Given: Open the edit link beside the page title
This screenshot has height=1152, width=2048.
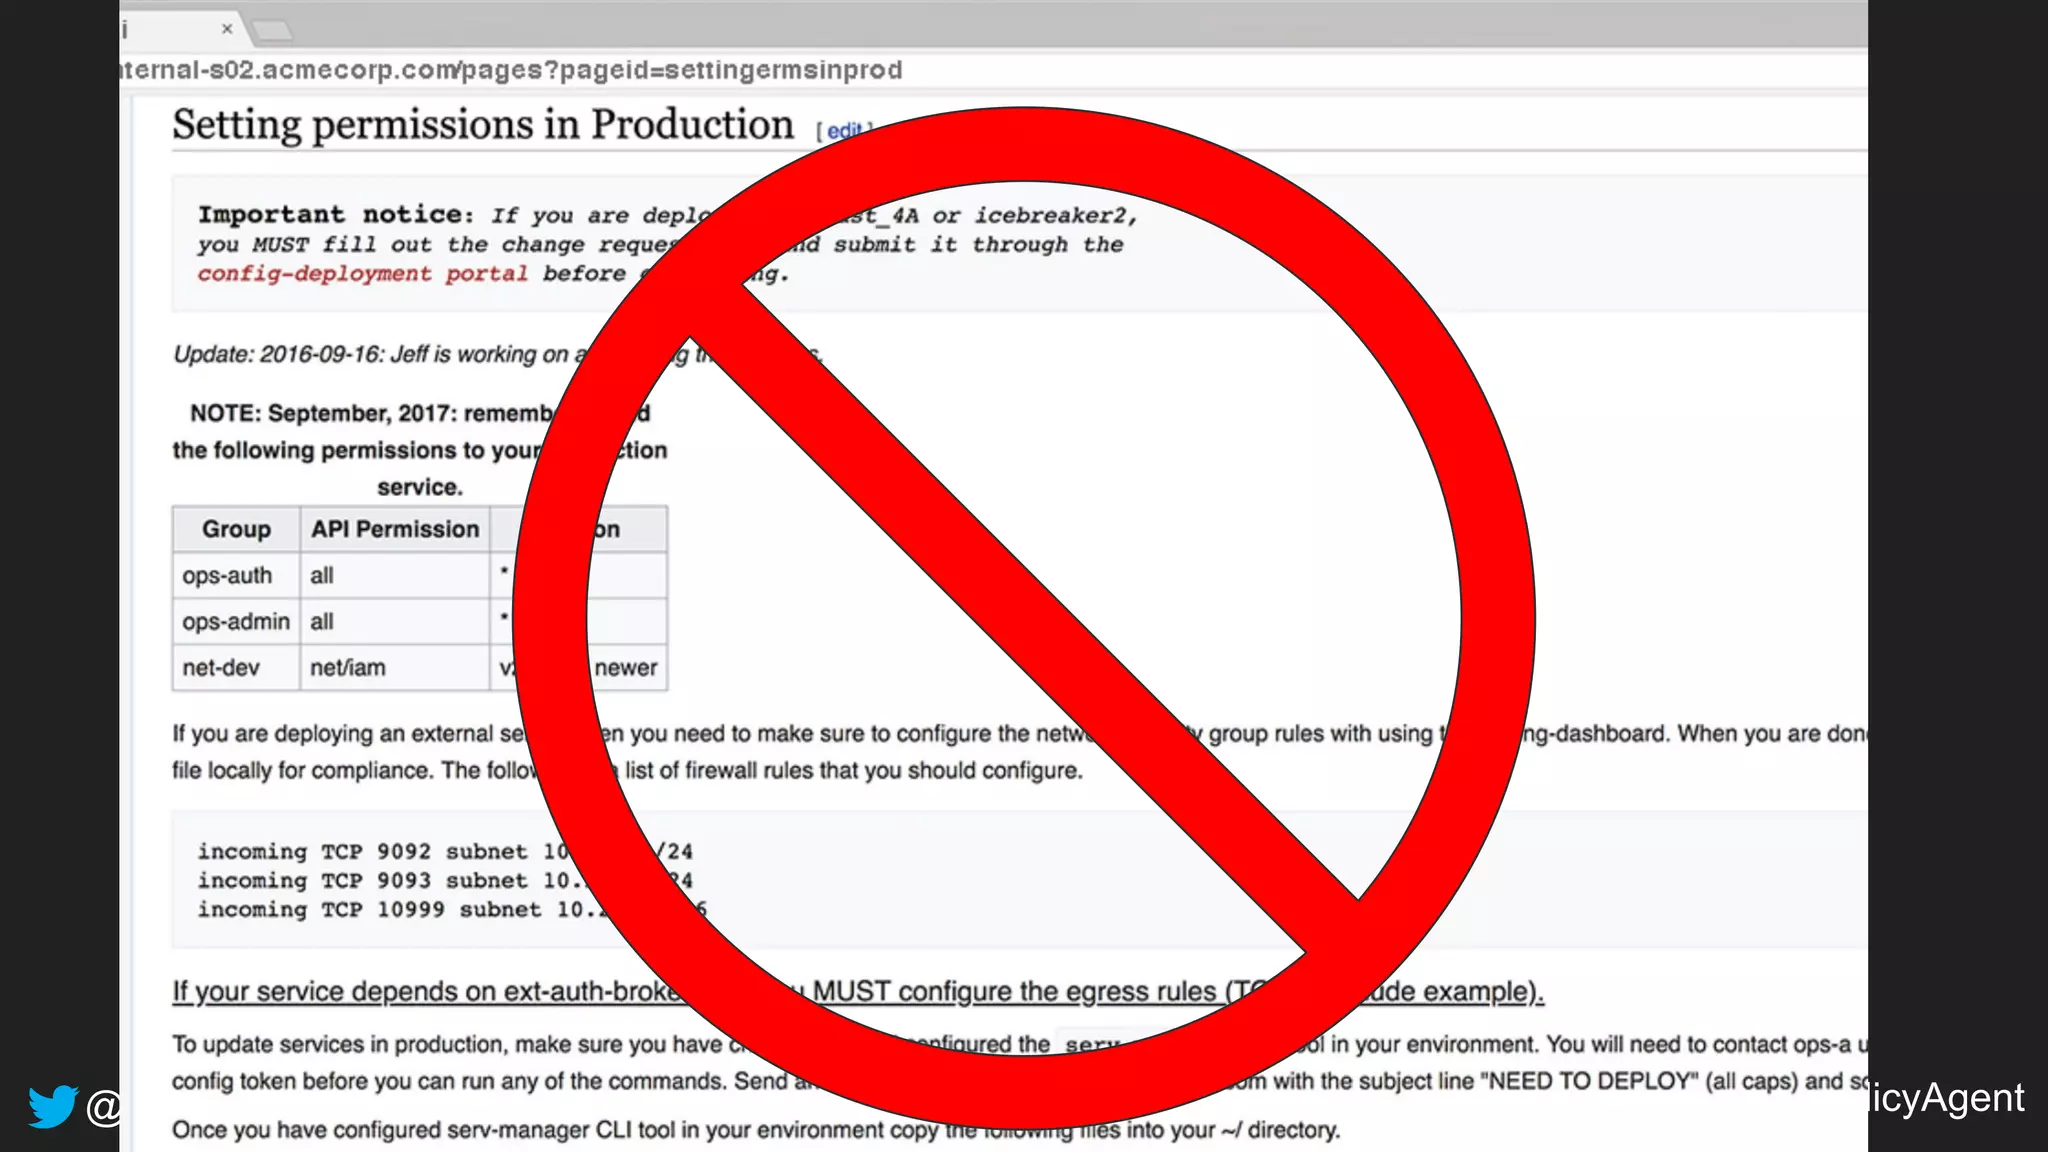Looking at the screenshot, I should (x=842, y=131).
